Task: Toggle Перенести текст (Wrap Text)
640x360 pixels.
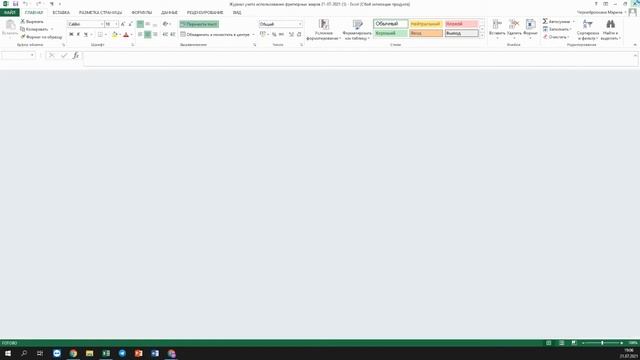Action: tap(199, 24)
